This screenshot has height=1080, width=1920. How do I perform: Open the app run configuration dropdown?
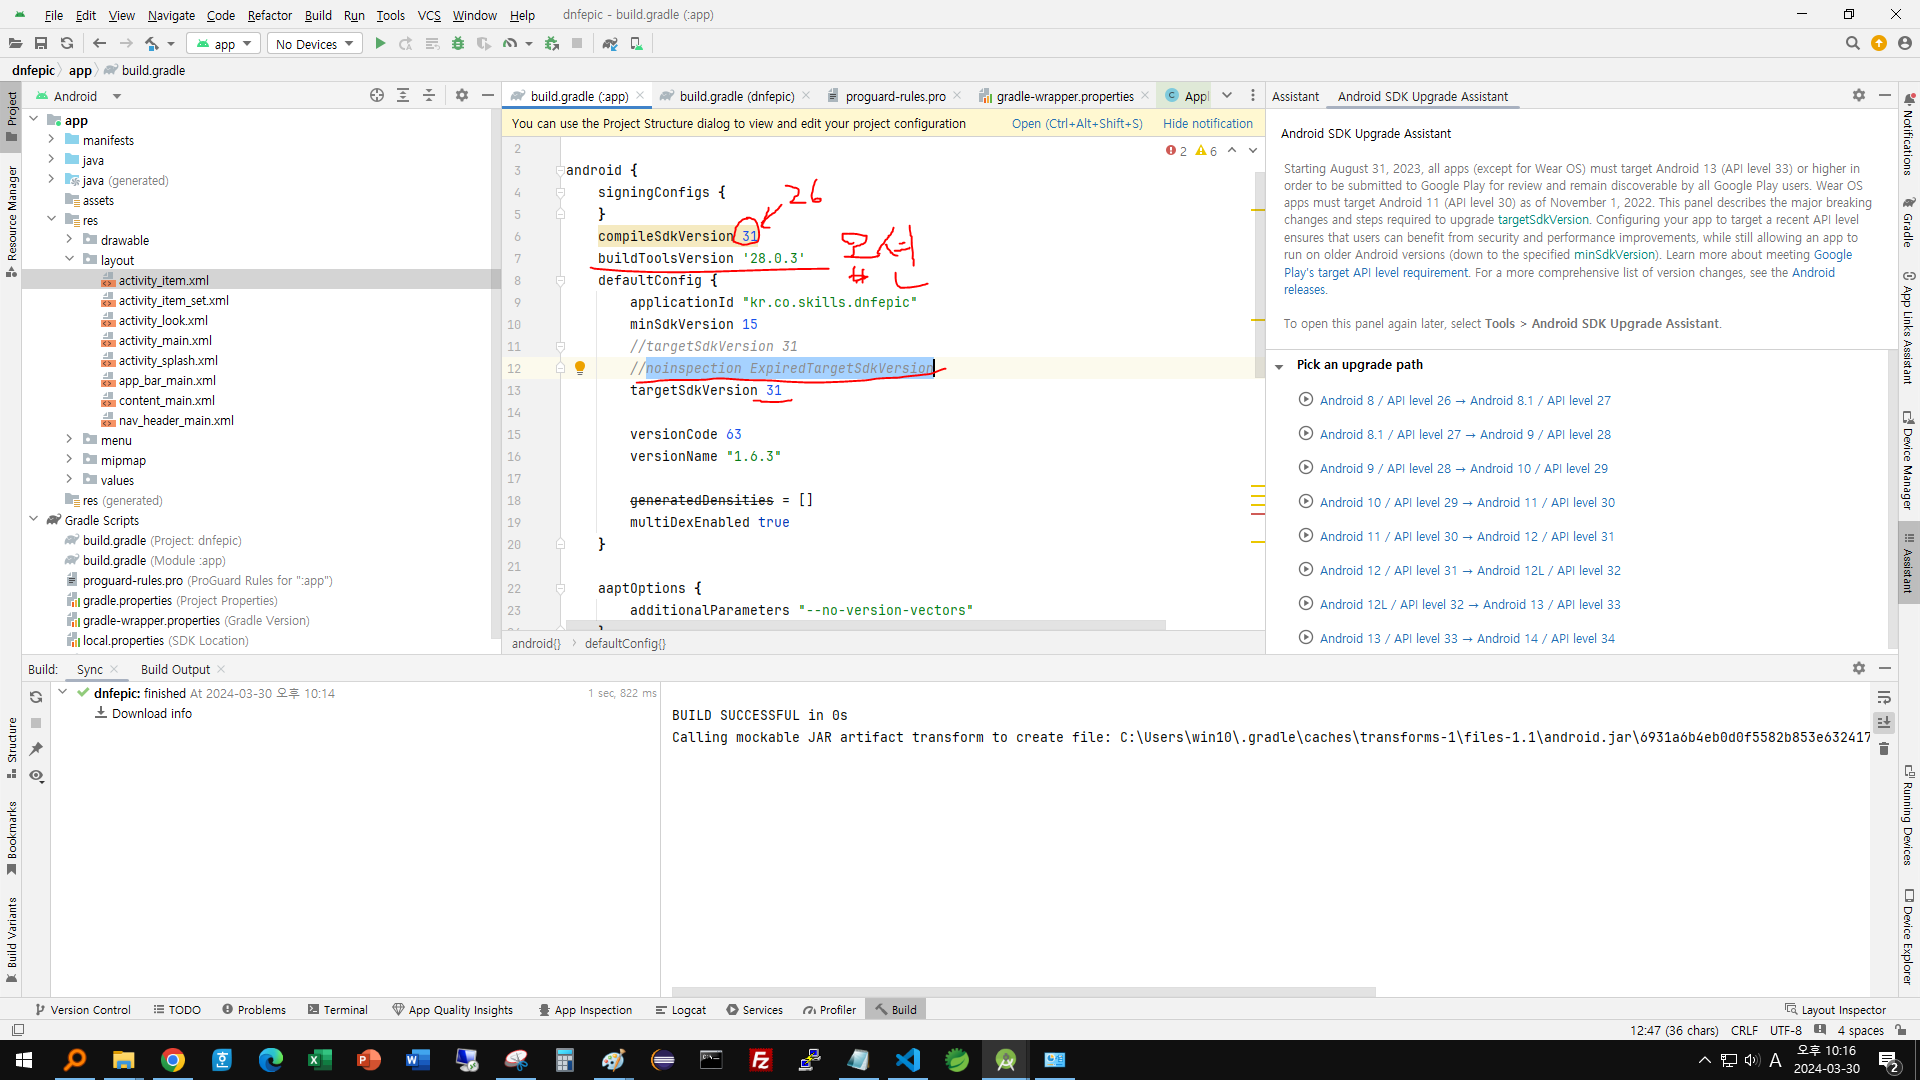[224, 44]
